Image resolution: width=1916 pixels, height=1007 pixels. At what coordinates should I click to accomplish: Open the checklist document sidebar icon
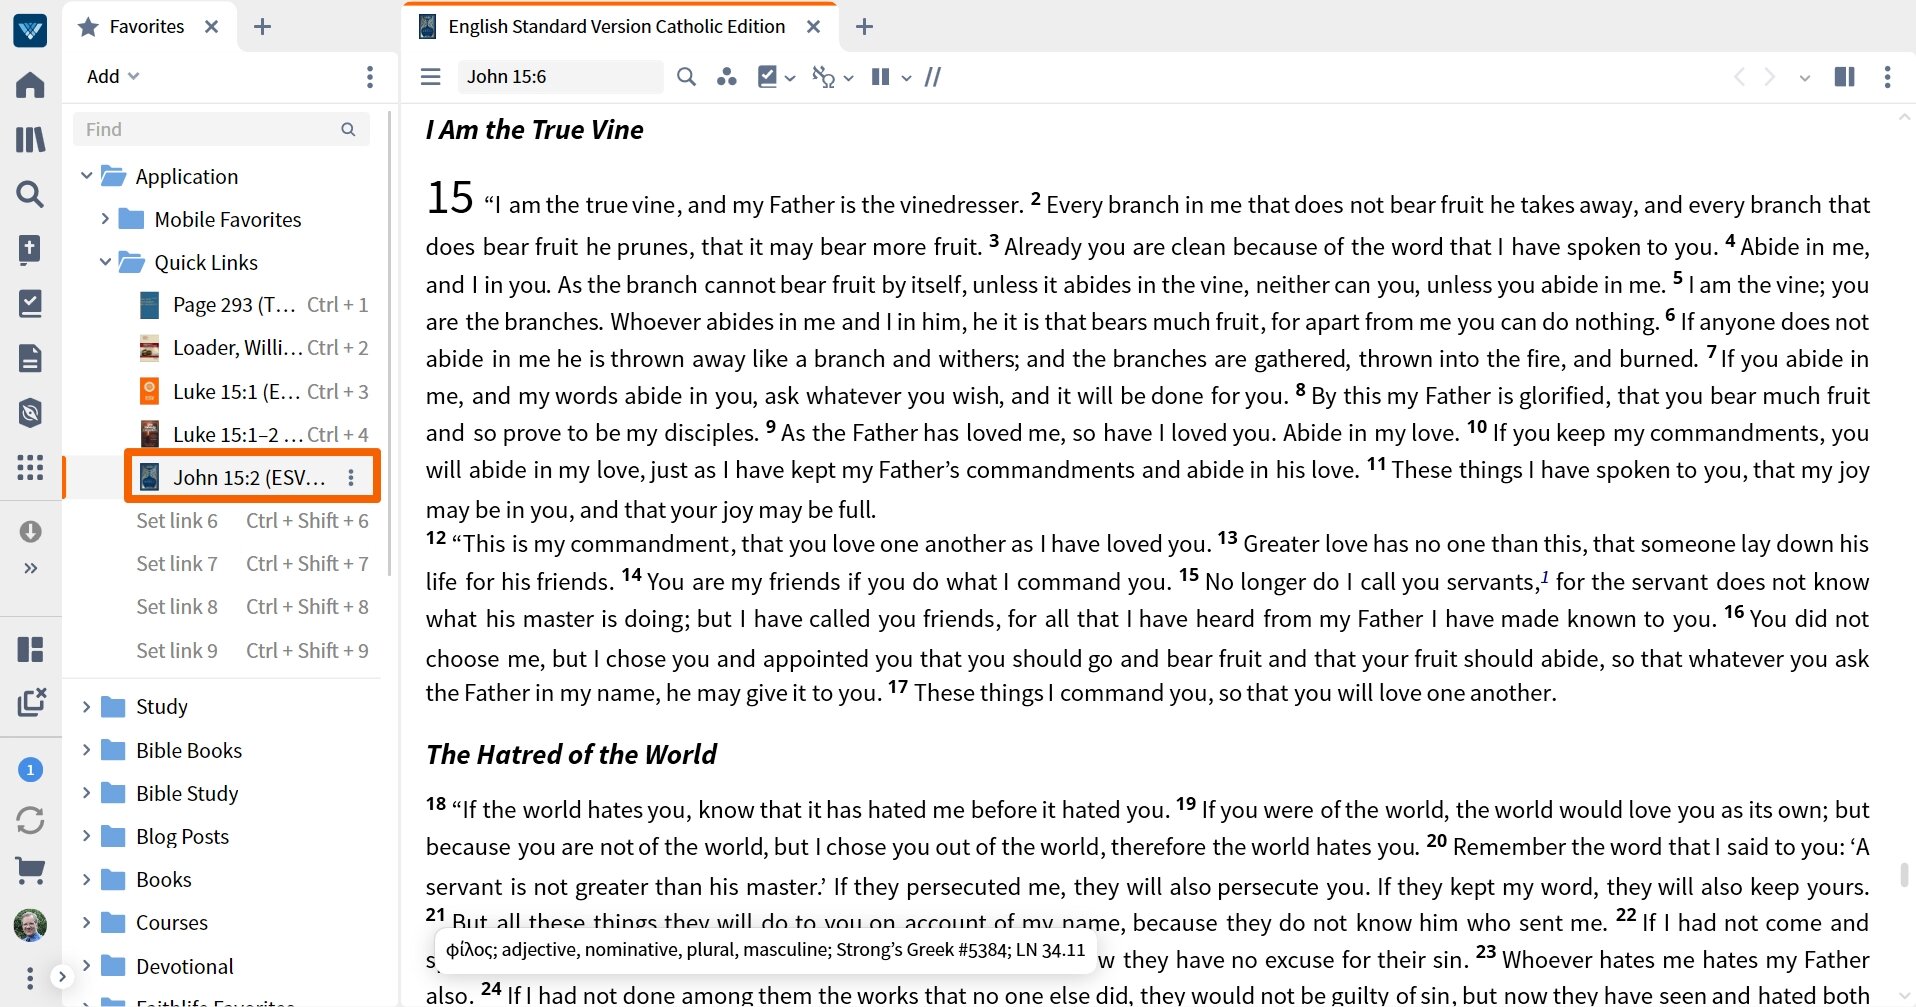coord(30,304)
